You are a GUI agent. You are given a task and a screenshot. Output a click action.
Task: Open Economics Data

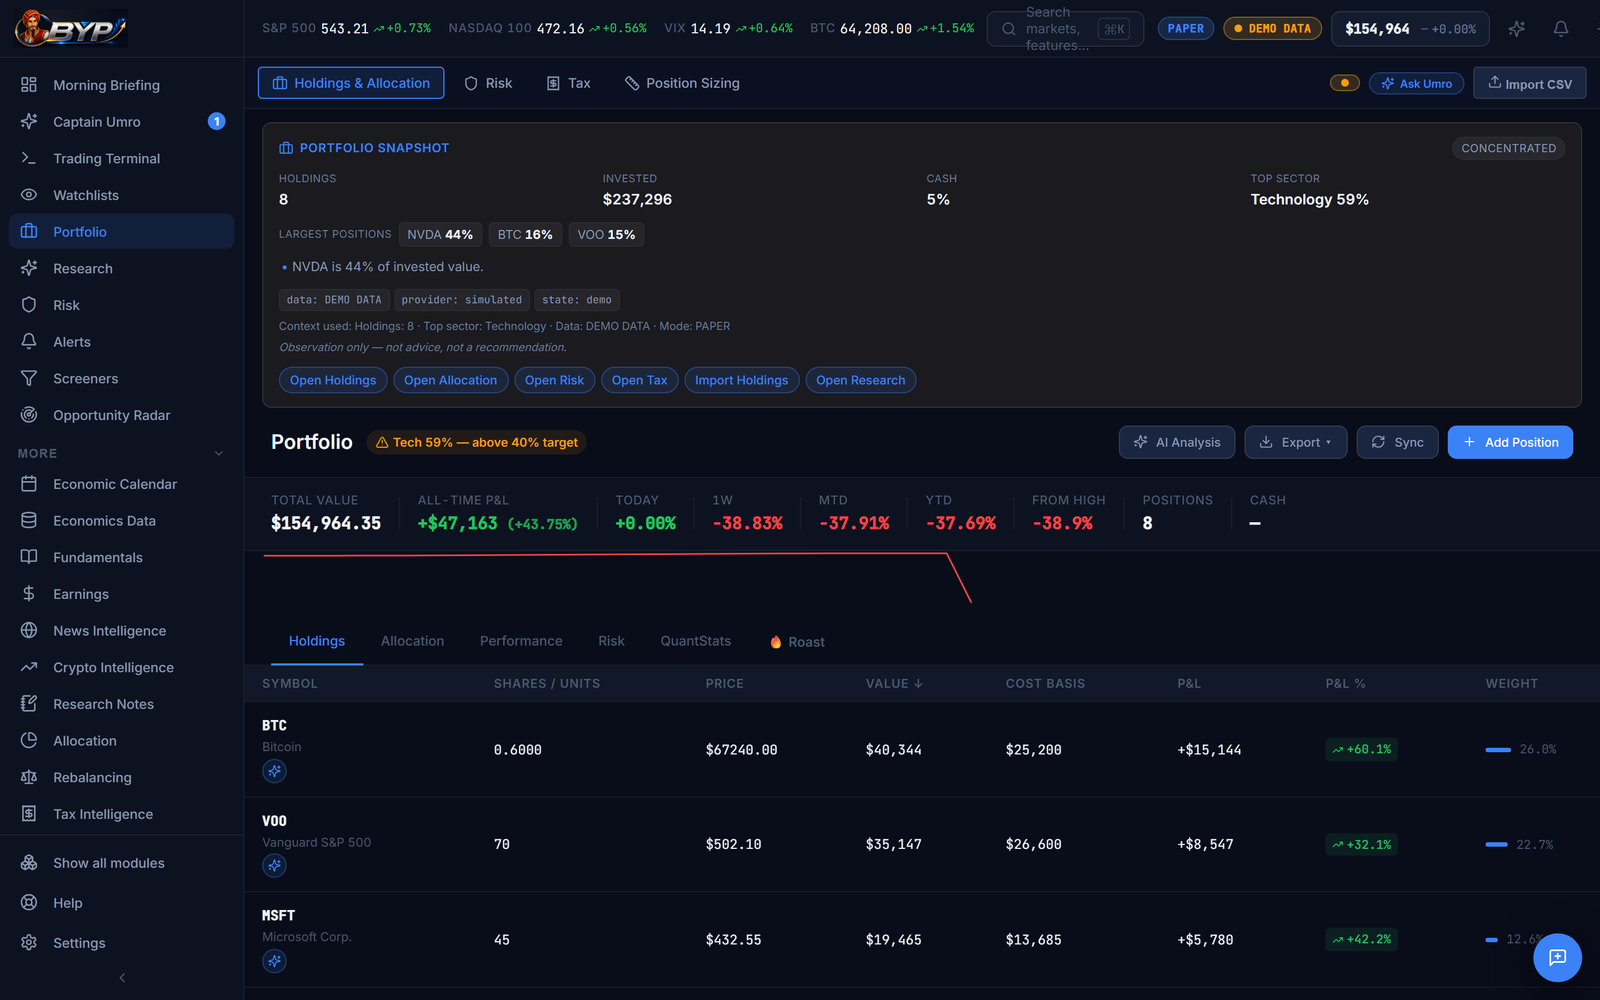[121, 521]
